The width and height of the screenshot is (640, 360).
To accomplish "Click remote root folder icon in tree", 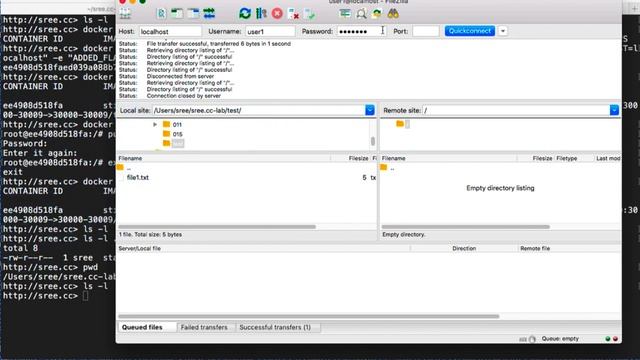I will (400, 123).
